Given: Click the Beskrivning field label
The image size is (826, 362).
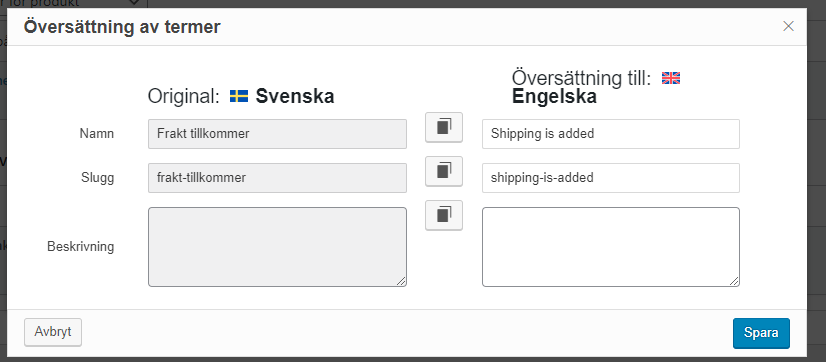Looking at the screenshot, I should click(x=81, y=246).
